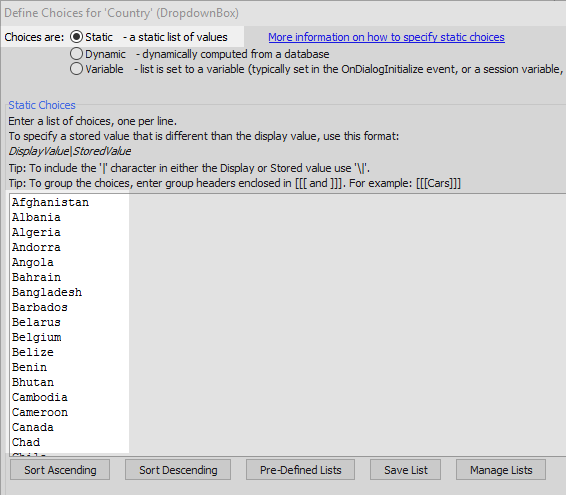Open the Manage Lists button

tap(501, 470)
